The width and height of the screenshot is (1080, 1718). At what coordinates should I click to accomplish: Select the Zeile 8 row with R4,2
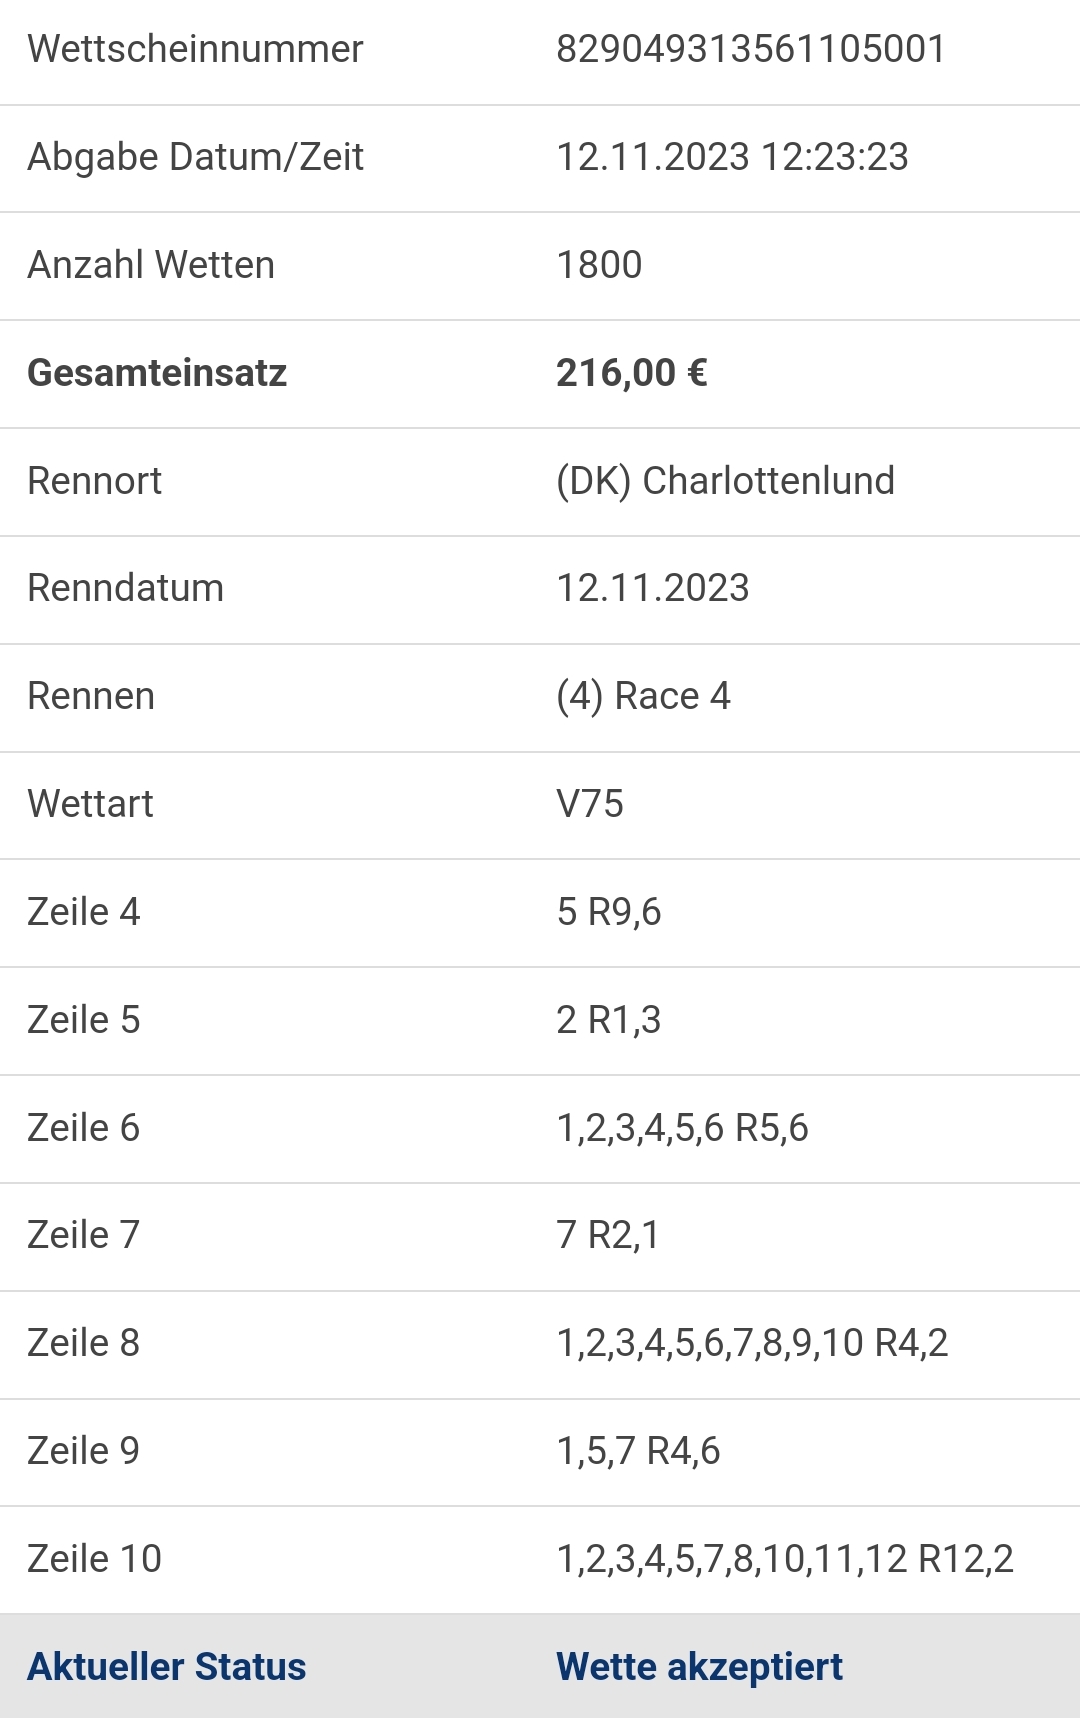tap(540, 1345)
